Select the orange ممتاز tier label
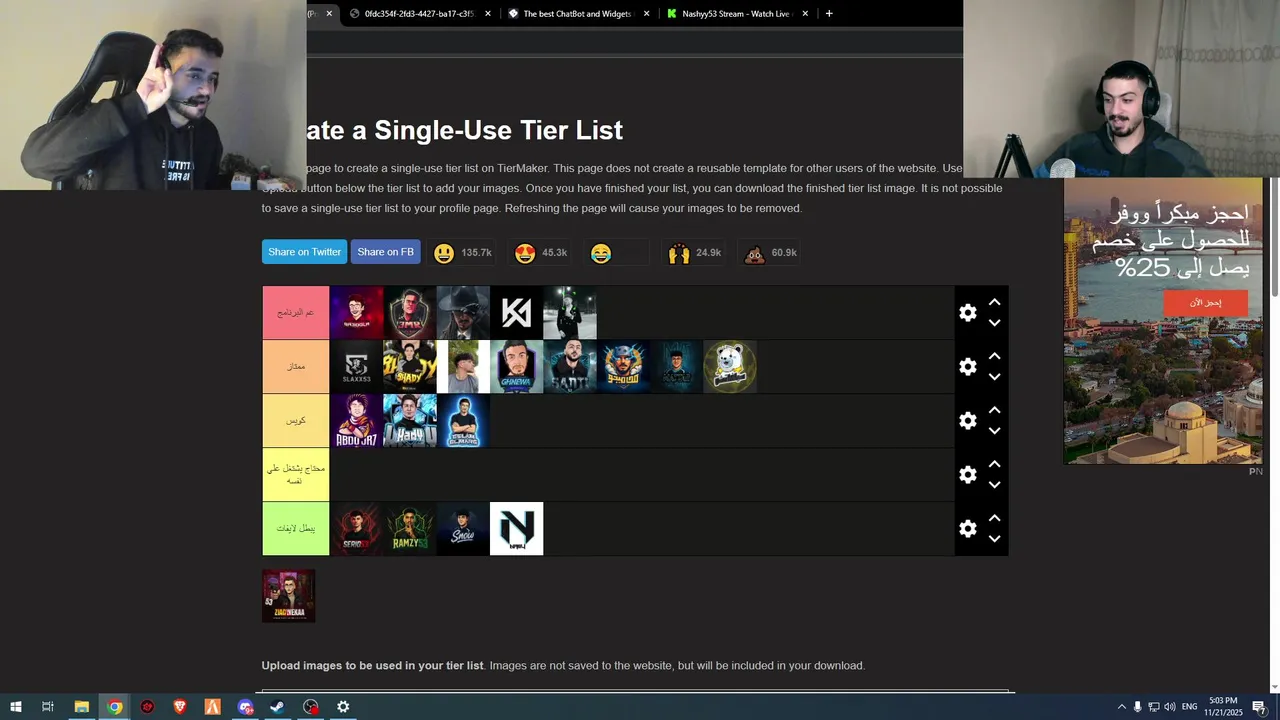Screen dimensions: 1280x720 pyautogui.click(x=296, y=367)
